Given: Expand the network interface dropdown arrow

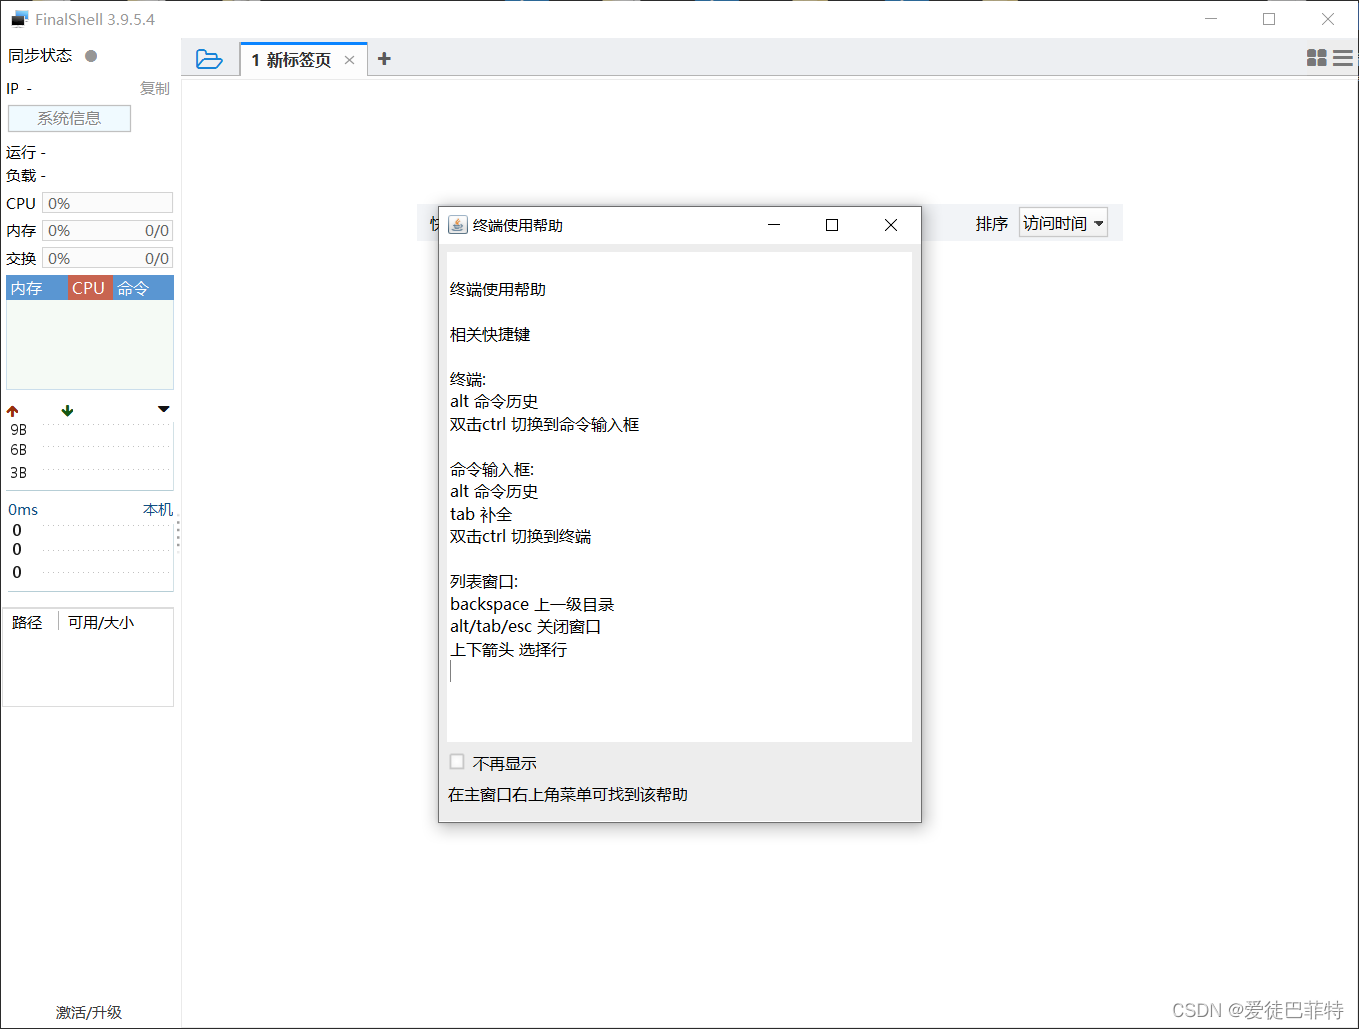Looking at the screenshot, I should click(164, 409).
